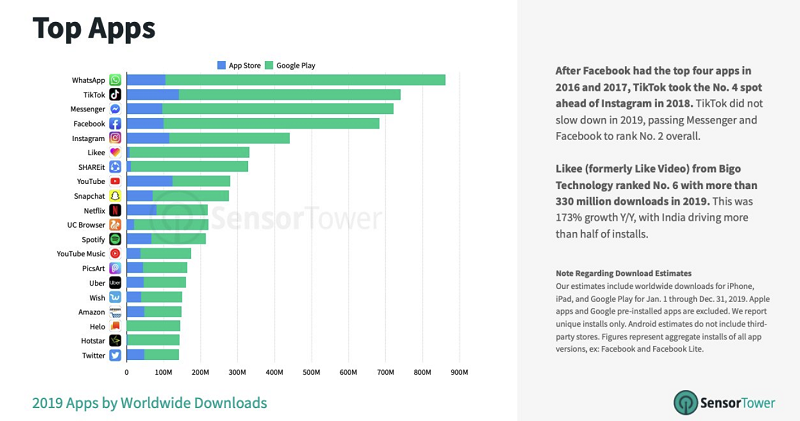Image resolution: width=800 pixels, height=421 pixels.
Task: Click the TikTok blue App Store bar
Action: click(153, 94)
